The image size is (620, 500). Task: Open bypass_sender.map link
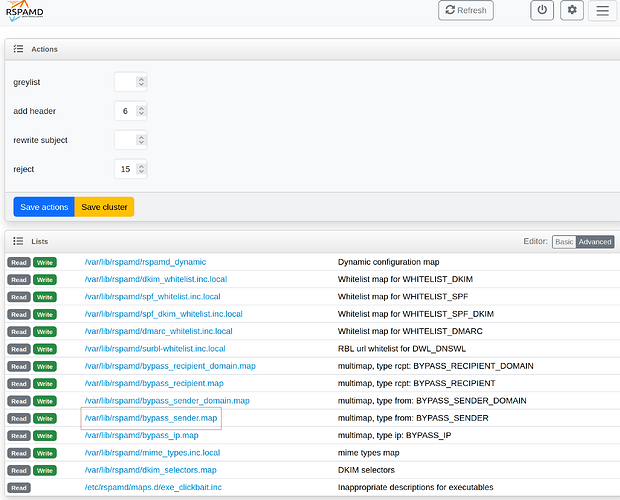151,418
